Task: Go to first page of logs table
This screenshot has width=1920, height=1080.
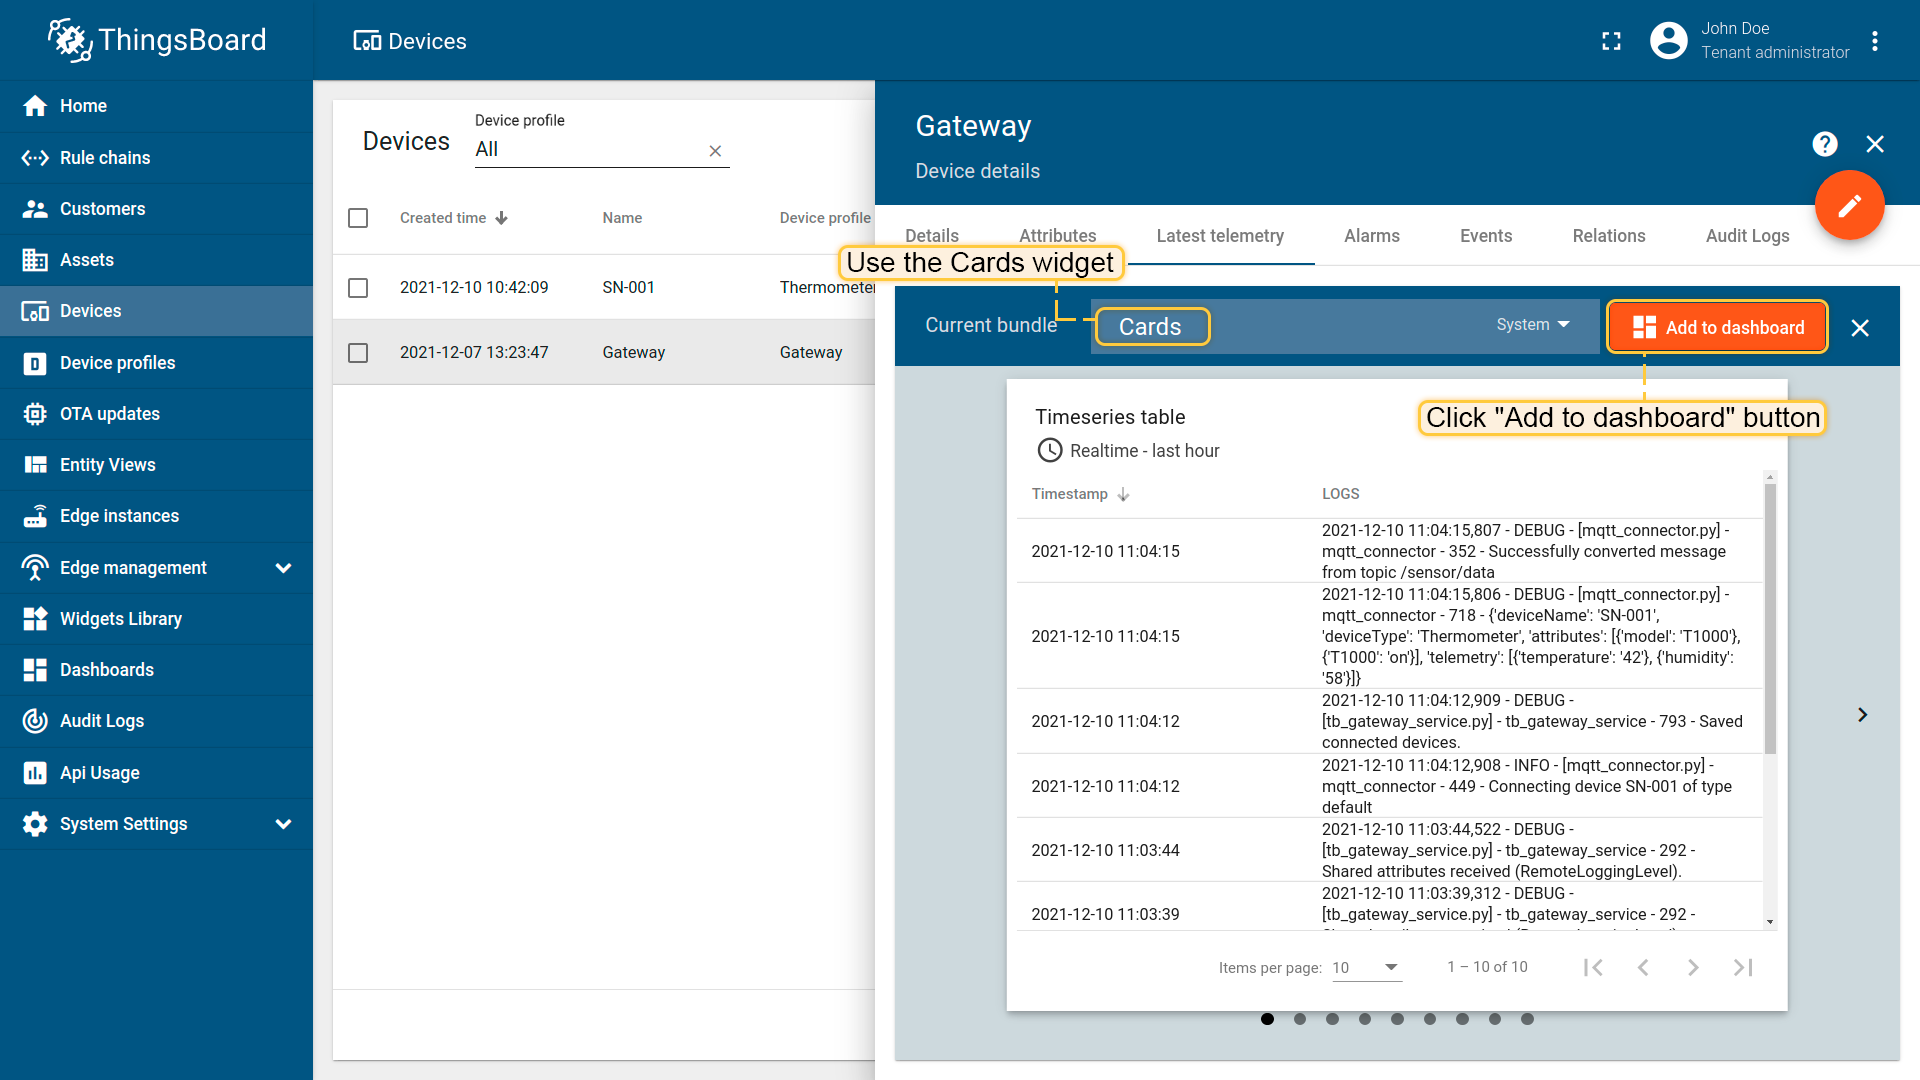Action: click(x=1594, y=967)
